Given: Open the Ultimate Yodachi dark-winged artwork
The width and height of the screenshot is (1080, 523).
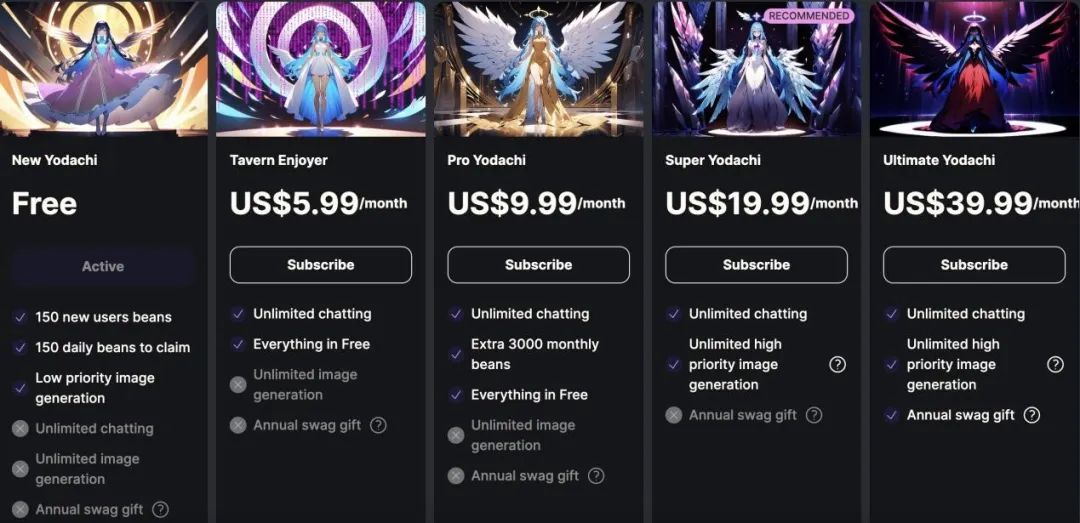Looking at the screenshot, I should coord(974,68).
